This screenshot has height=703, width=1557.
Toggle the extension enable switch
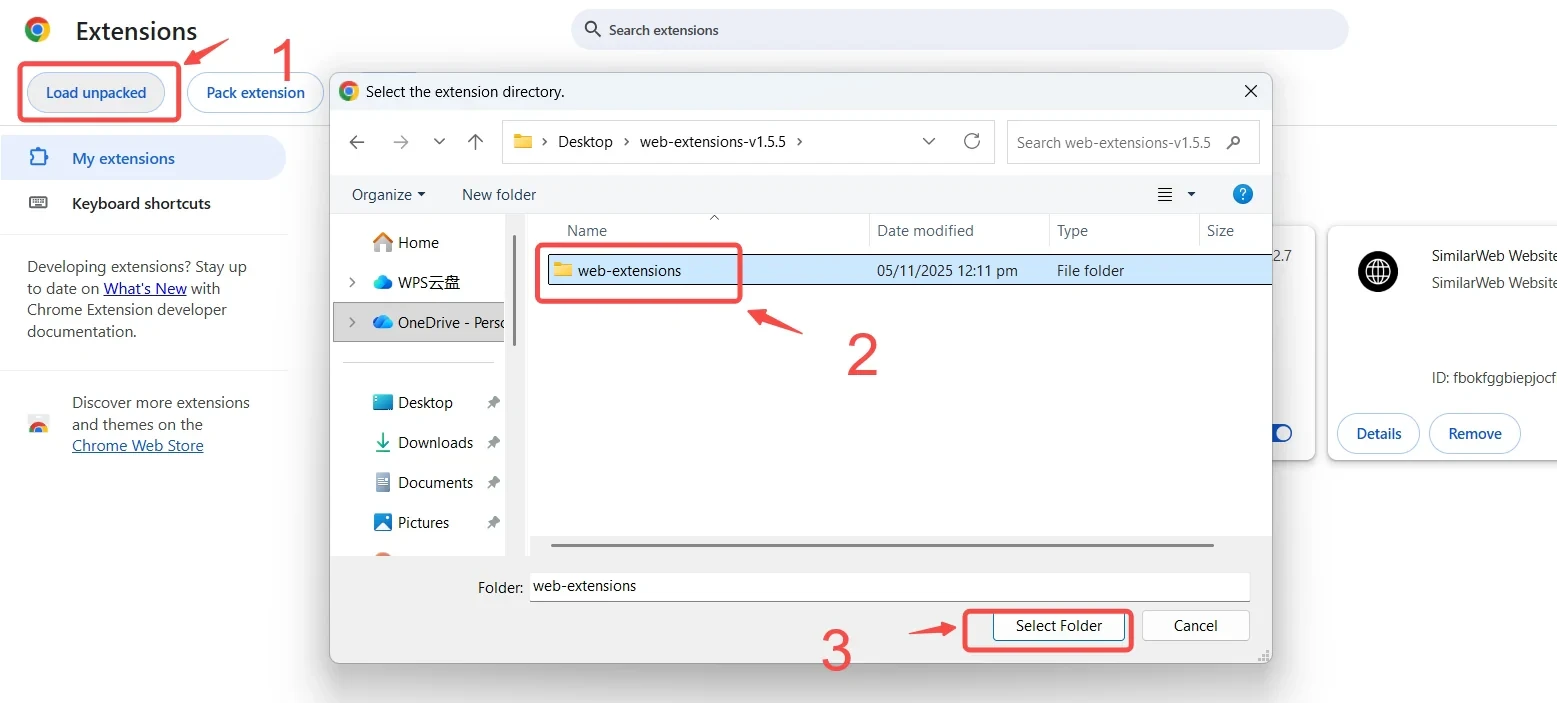coord(1281,433)
